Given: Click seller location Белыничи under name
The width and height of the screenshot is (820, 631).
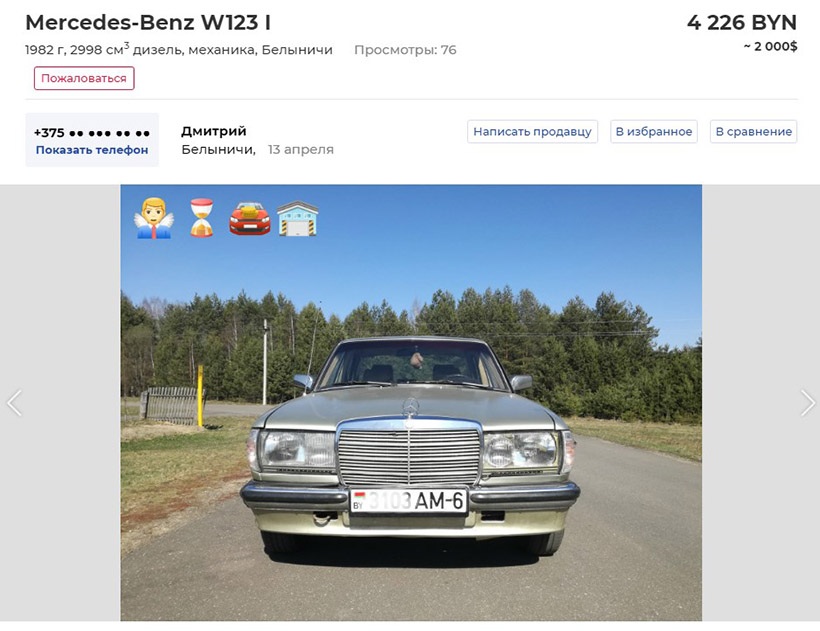Looking at the screenshot, I should [218, 150].
